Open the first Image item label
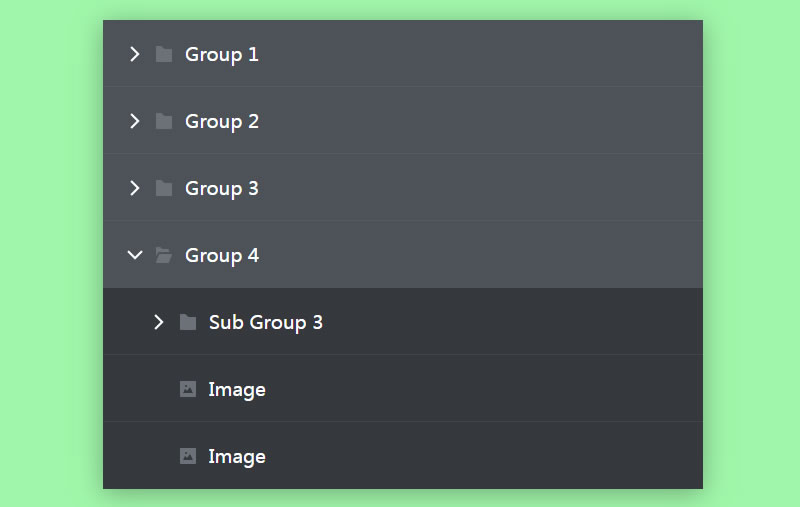The height and width of the screenshot is (507, 800). [237, 389]
